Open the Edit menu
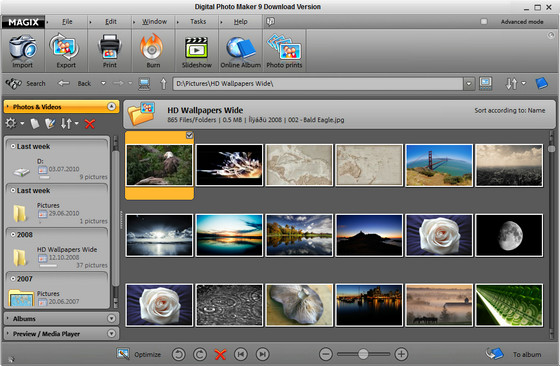 [x=111, y=21]
